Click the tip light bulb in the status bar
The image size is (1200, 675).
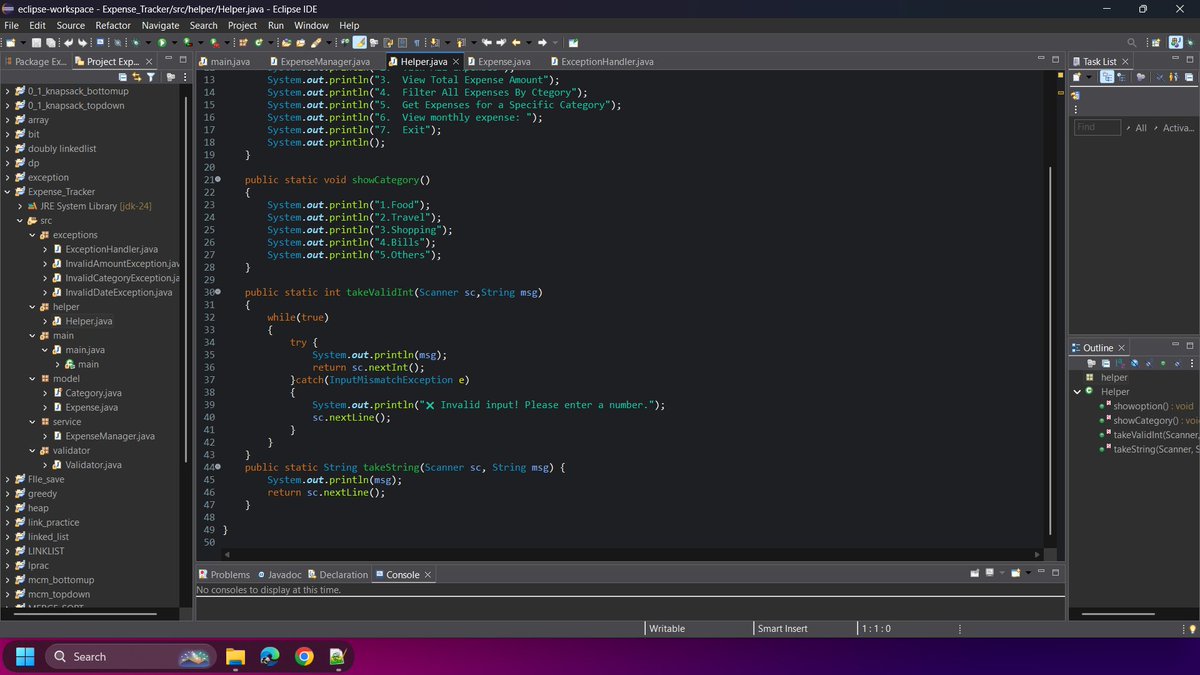click(x=1192, y=628)
